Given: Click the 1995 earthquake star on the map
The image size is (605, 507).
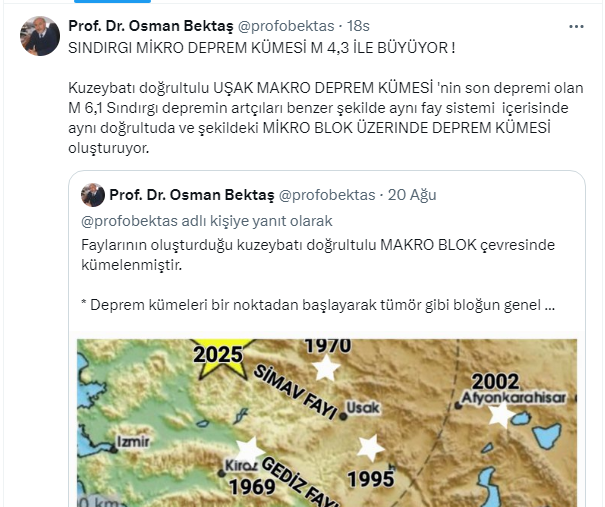Looking at the screenshot, I should [370, 449].
